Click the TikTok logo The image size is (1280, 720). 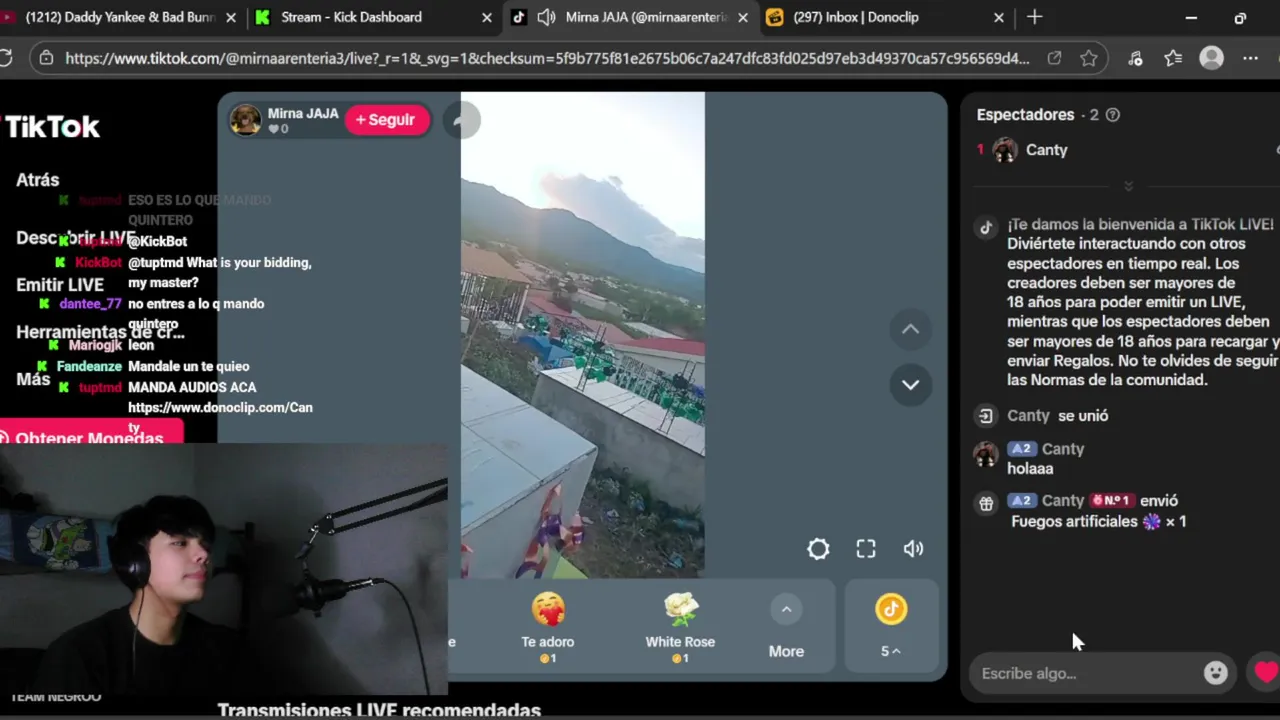[52, 127]
